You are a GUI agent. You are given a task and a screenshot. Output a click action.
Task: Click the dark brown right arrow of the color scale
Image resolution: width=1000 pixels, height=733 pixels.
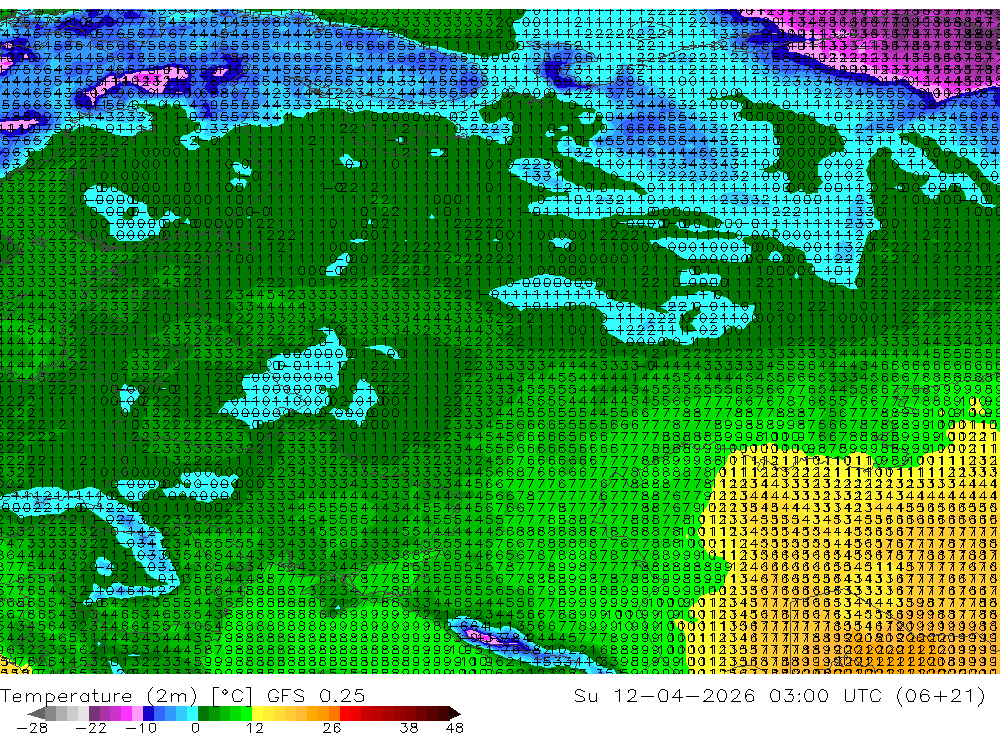453,713
